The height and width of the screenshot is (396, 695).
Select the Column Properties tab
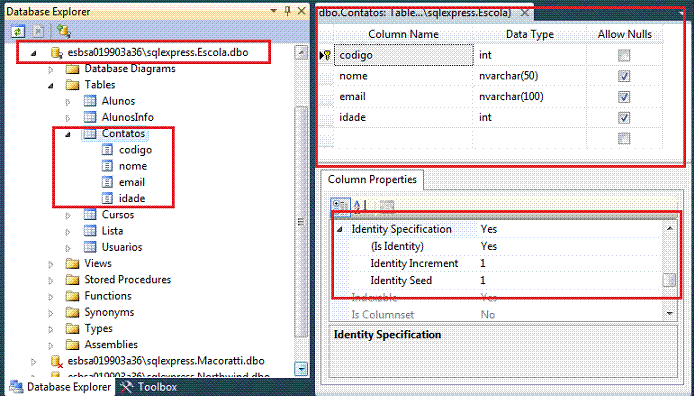coord(372,180)
